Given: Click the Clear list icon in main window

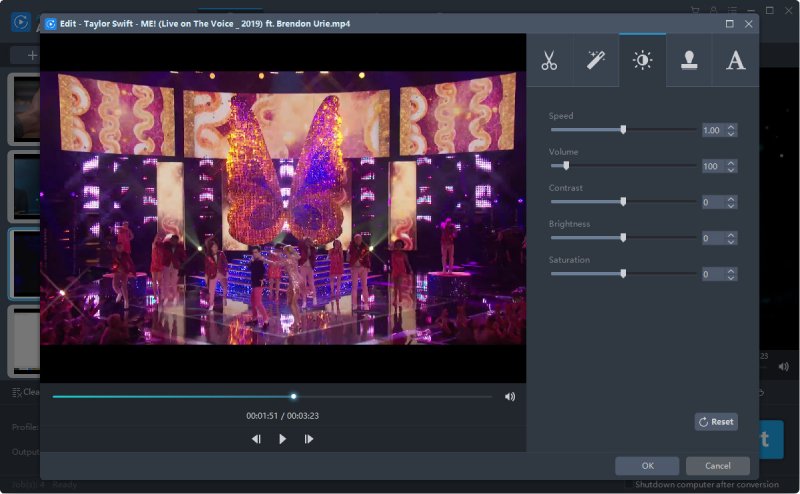Looking at the screenshot, I should pos(16,392).
